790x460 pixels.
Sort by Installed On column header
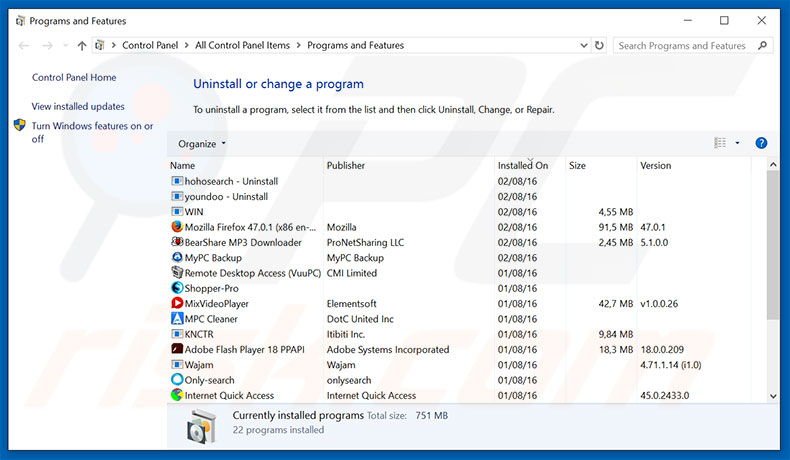point(523,165)
